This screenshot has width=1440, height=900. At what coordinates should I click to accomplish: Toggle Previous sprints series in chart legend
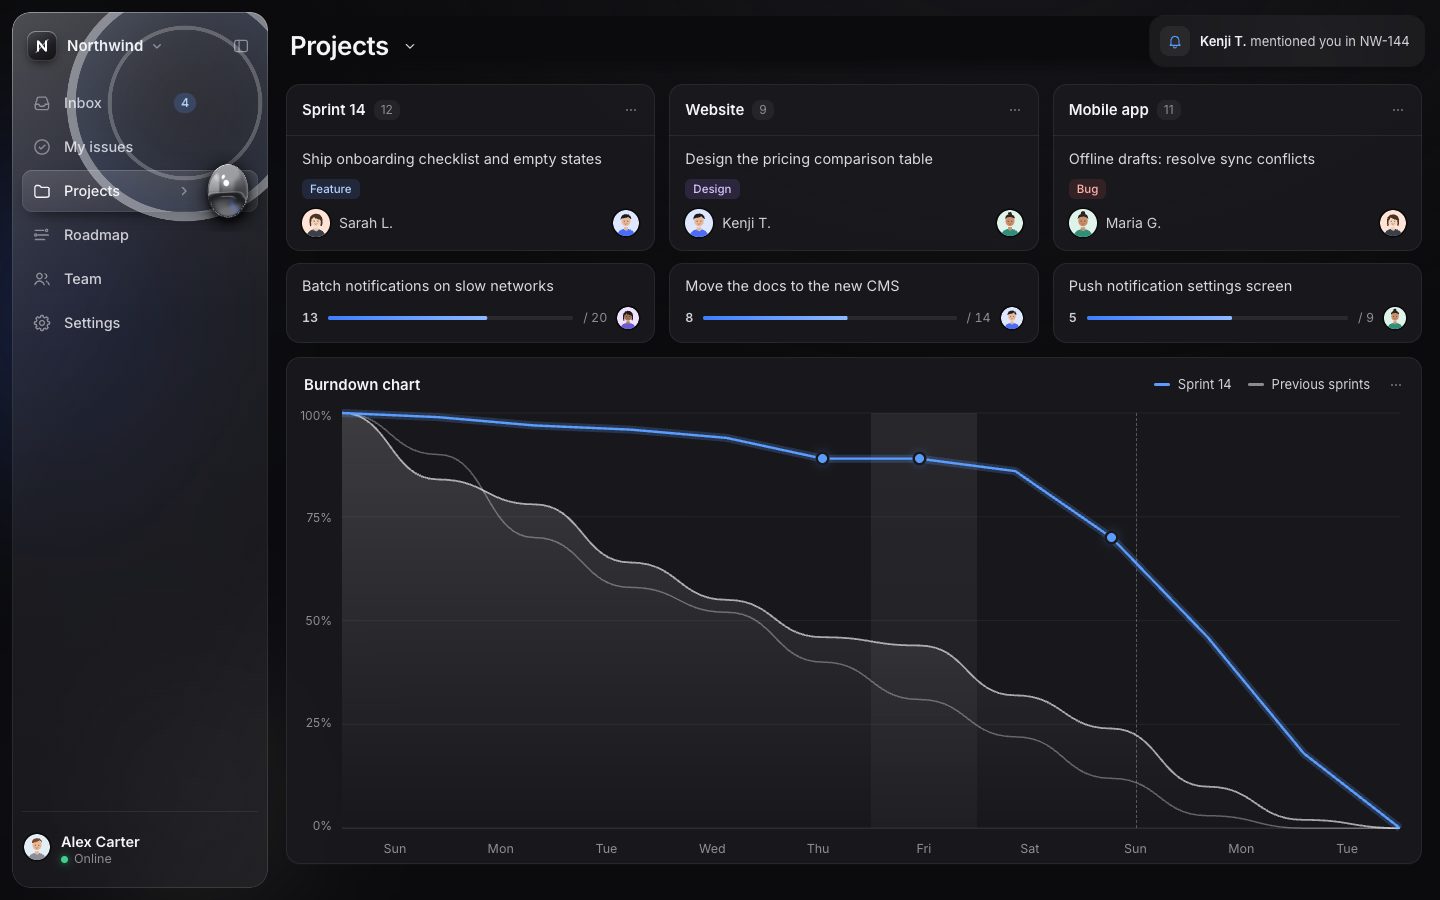(1309, 385)
